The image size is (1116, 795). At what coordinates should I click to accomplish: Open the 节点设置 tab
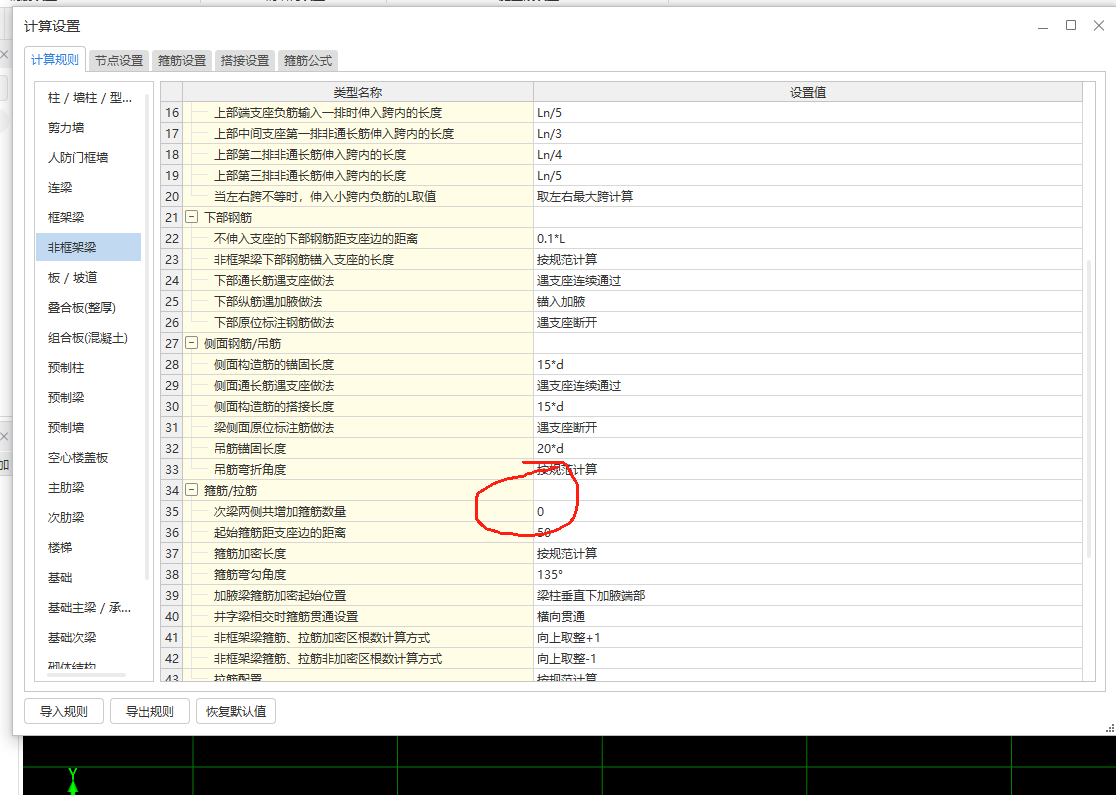(x=119, y=60)
